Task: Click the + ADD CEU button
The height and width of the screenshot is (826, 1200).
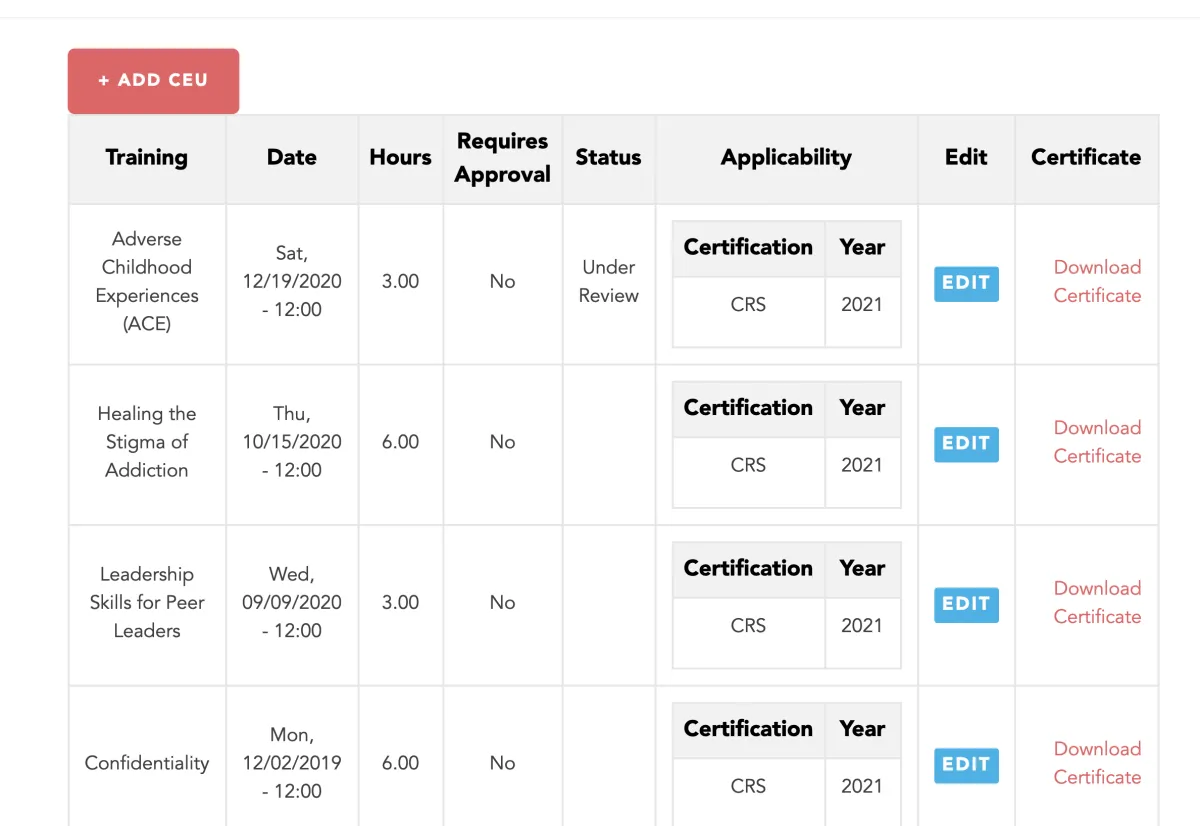Action: click(x=153, y=81)
